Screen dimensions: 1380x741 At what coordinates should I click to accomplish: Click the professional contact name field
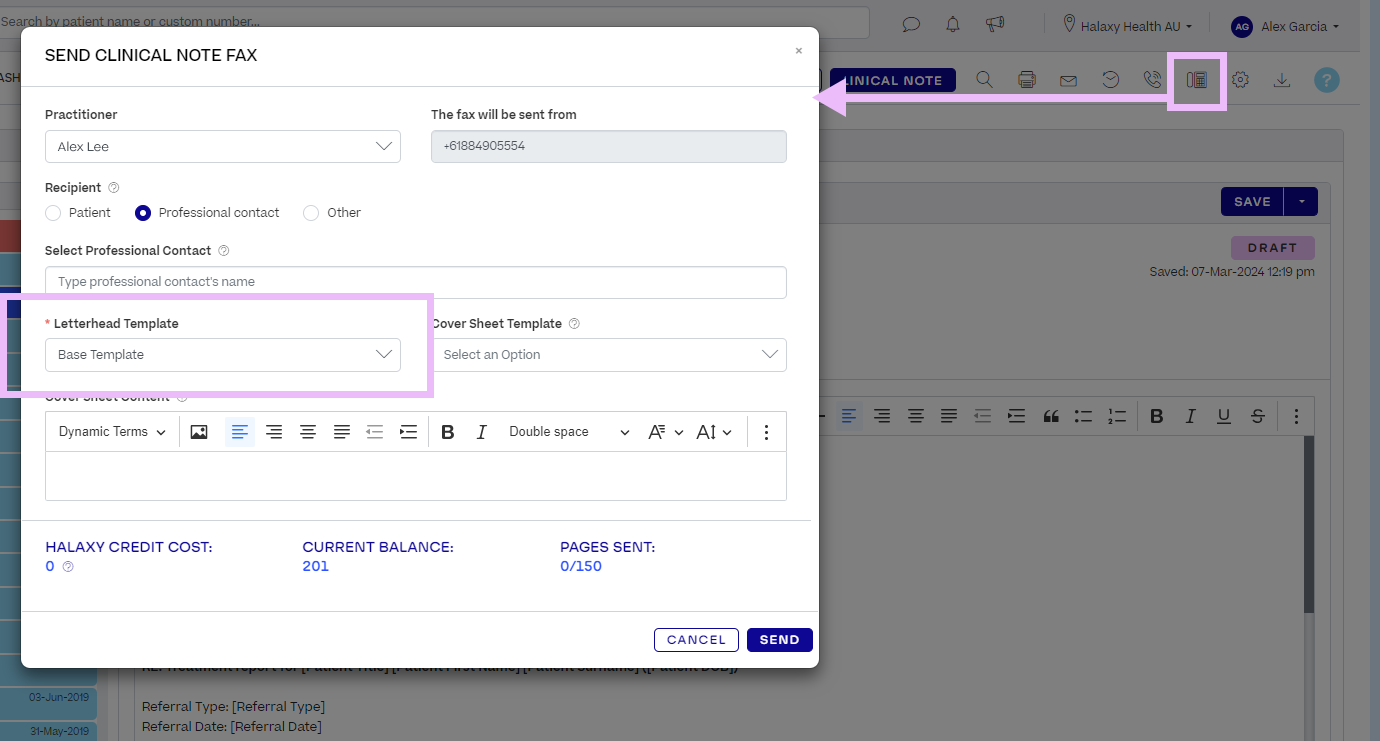tap(416, 282)
